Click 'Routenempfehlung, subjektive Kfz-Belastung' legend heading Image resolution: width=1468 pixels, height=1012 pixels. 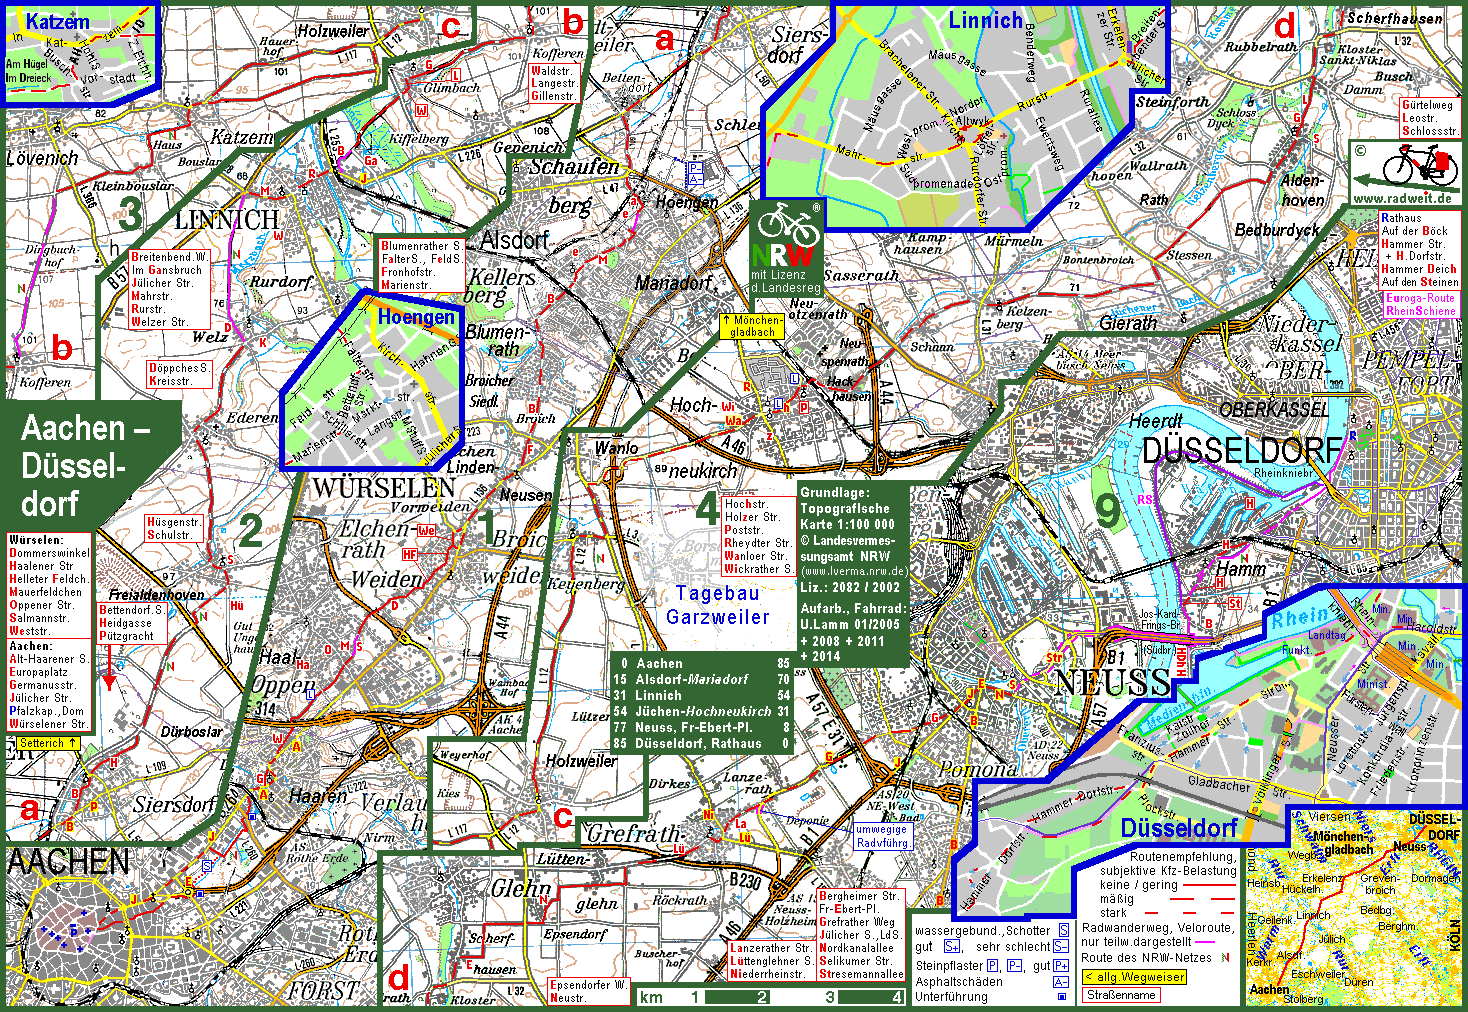[x=1170, y=863]
